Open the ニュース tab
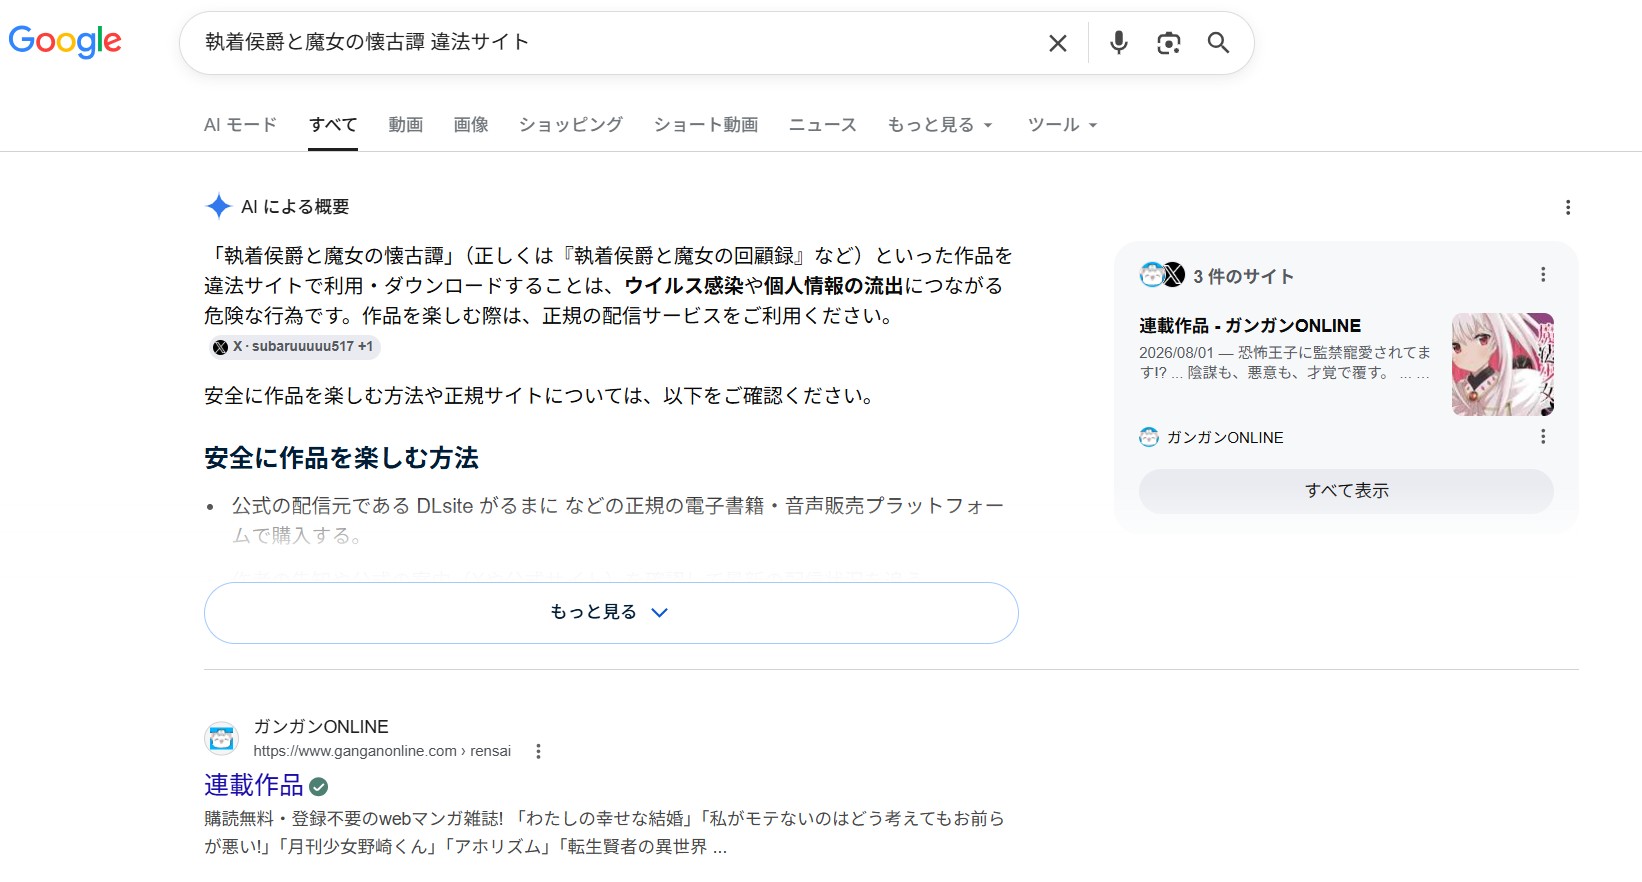Image resolution: width=1642 pixels, height=882 pixels. [823, 125]
